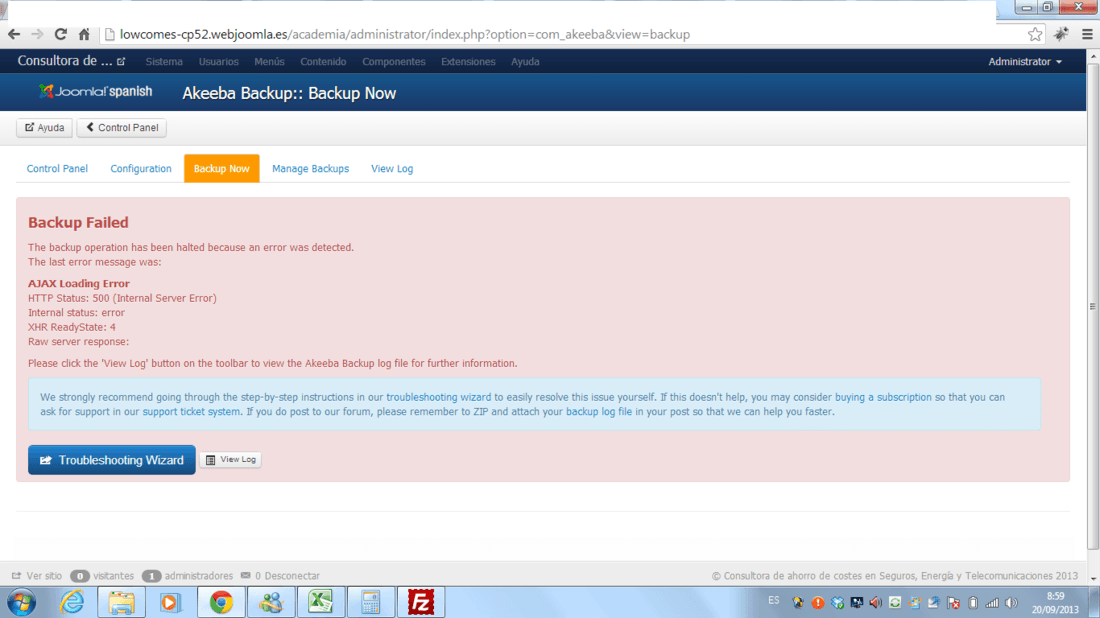Click the scrollbar down arrow
Viewport: 1100px width, 618px height.
(1093, 579)
